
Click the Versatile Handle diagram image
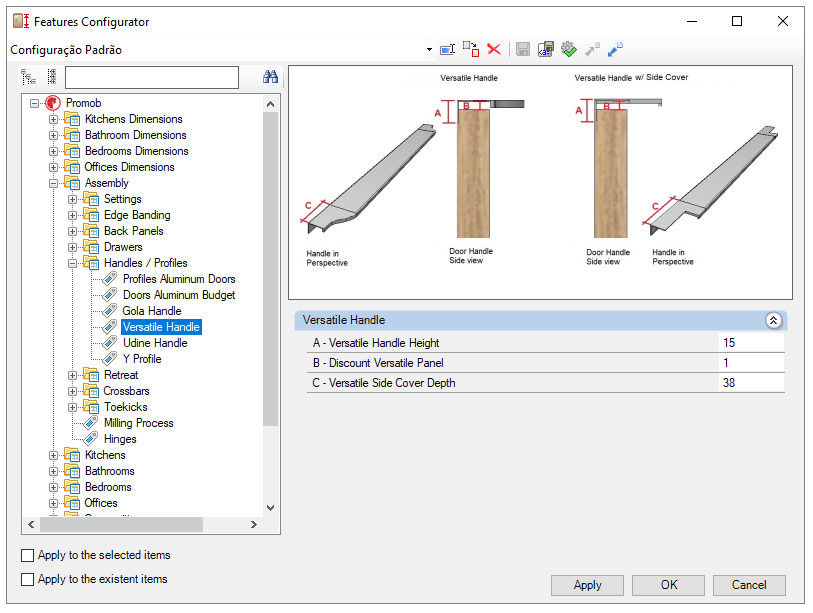pyautogui.click(x=540, y=182)
